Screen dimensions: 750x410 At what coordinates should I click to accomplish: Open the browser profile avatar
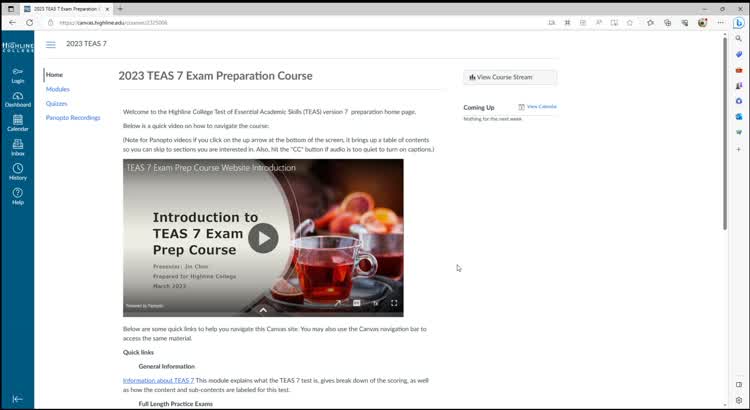tap(702, 22)
